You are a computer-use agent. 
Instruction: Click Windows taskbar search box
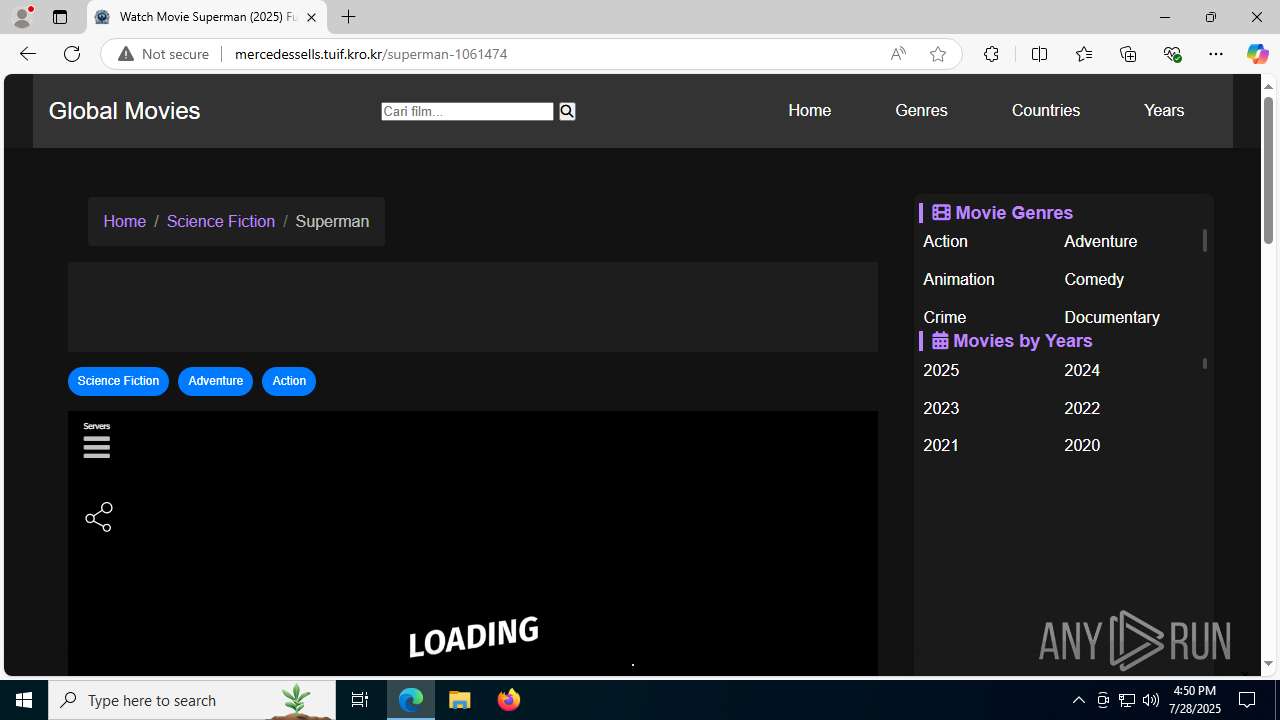[x=192, y=700]
